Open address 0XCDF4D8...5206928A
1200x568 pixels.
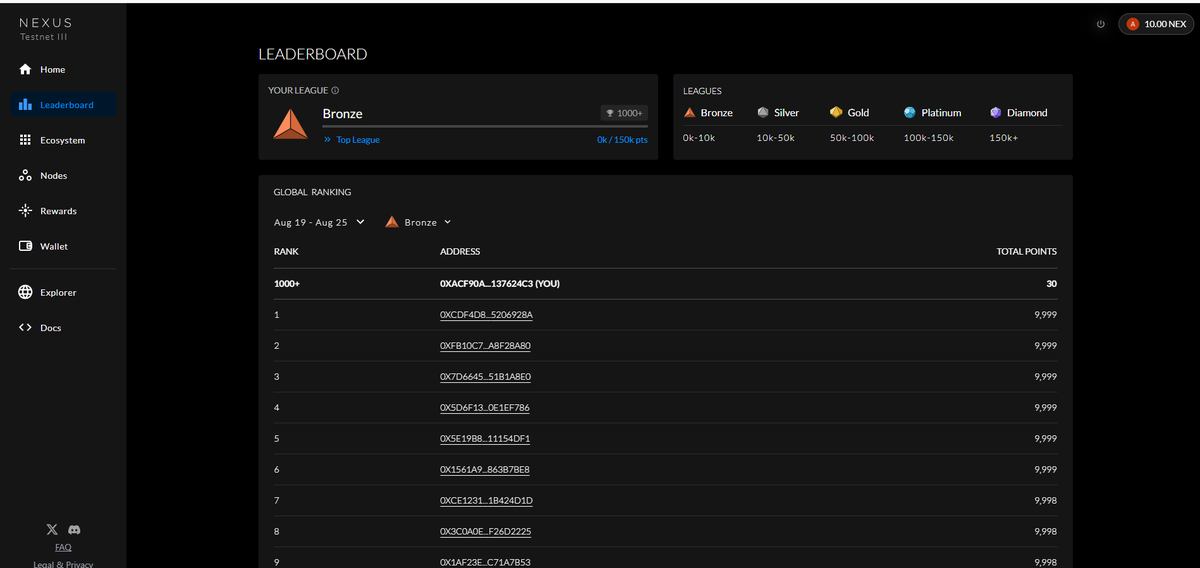[x=486, y=315]
